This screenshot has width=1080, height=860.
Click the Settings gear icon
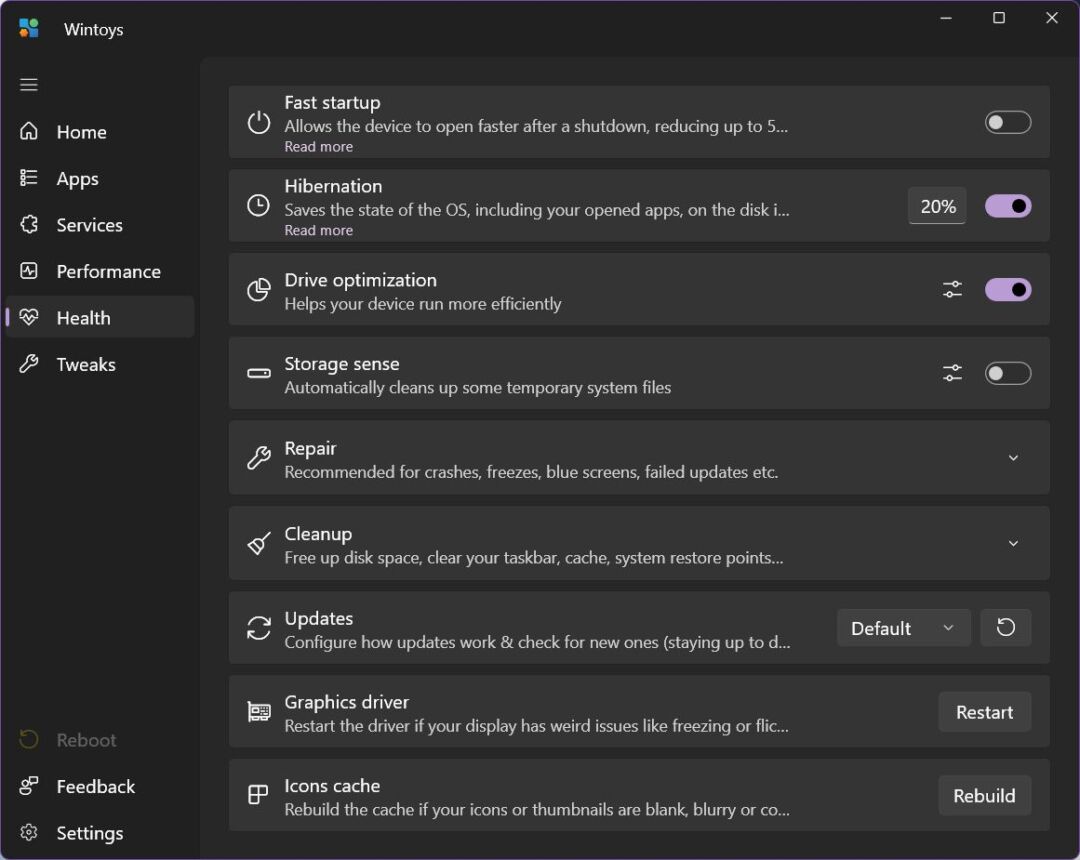point(29,832)
